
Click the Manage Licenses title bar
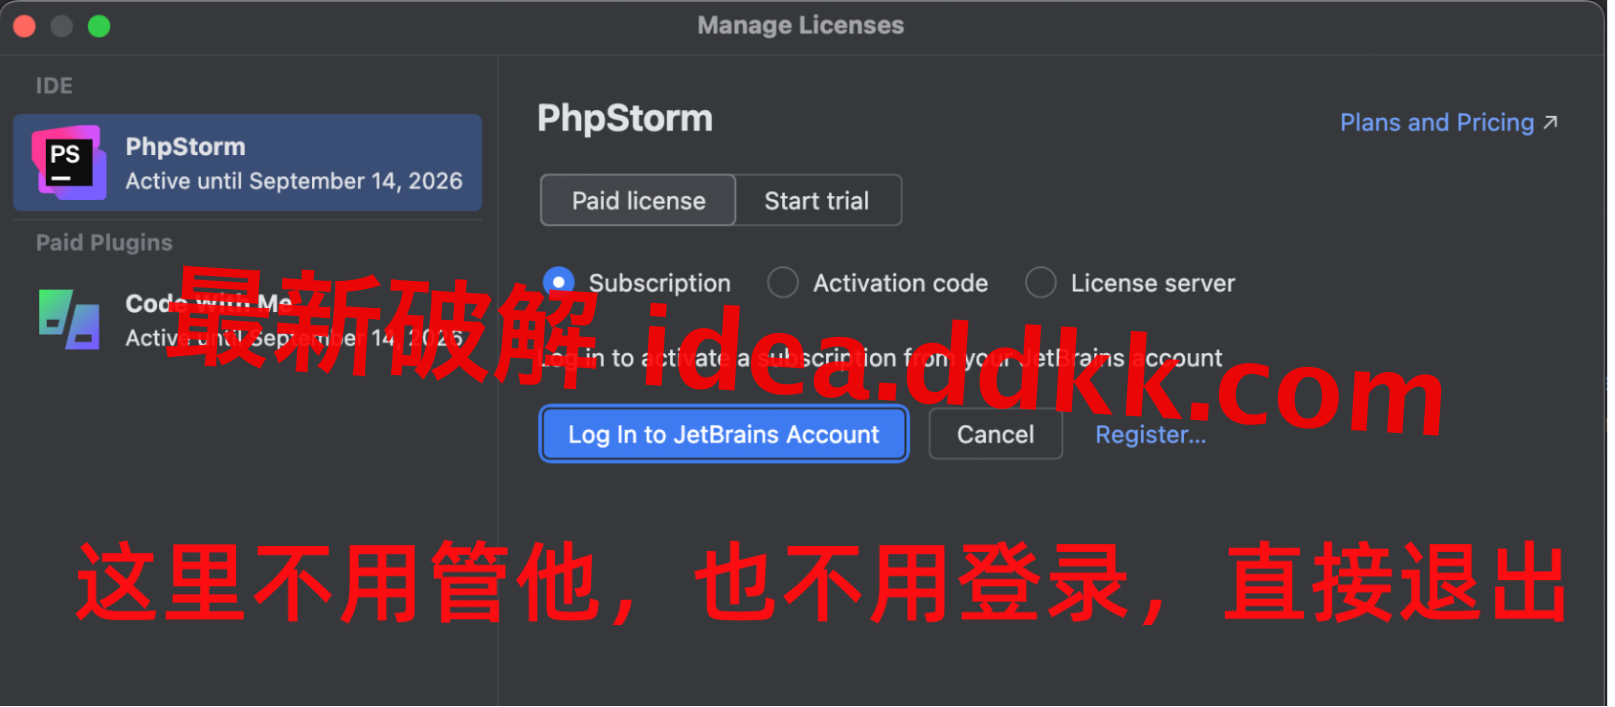[801, 26]
